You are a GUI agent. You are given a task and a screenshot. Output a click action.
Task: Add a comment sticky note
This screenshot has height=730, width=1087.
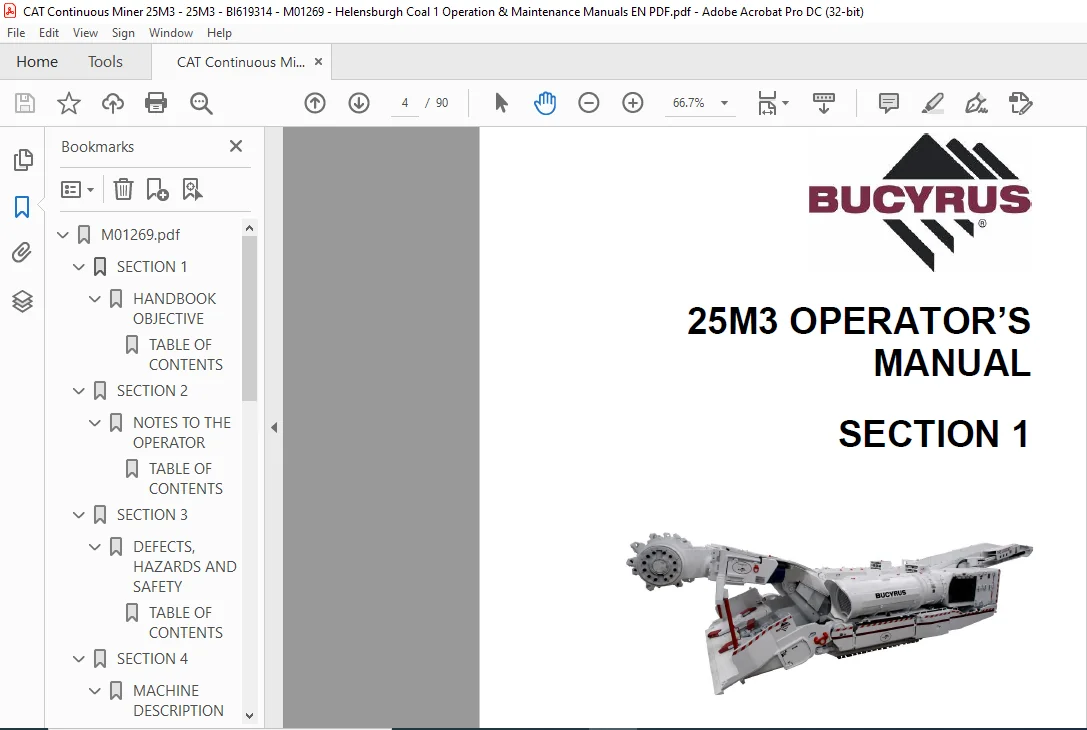pyautogui.click(x=889, y=103)
